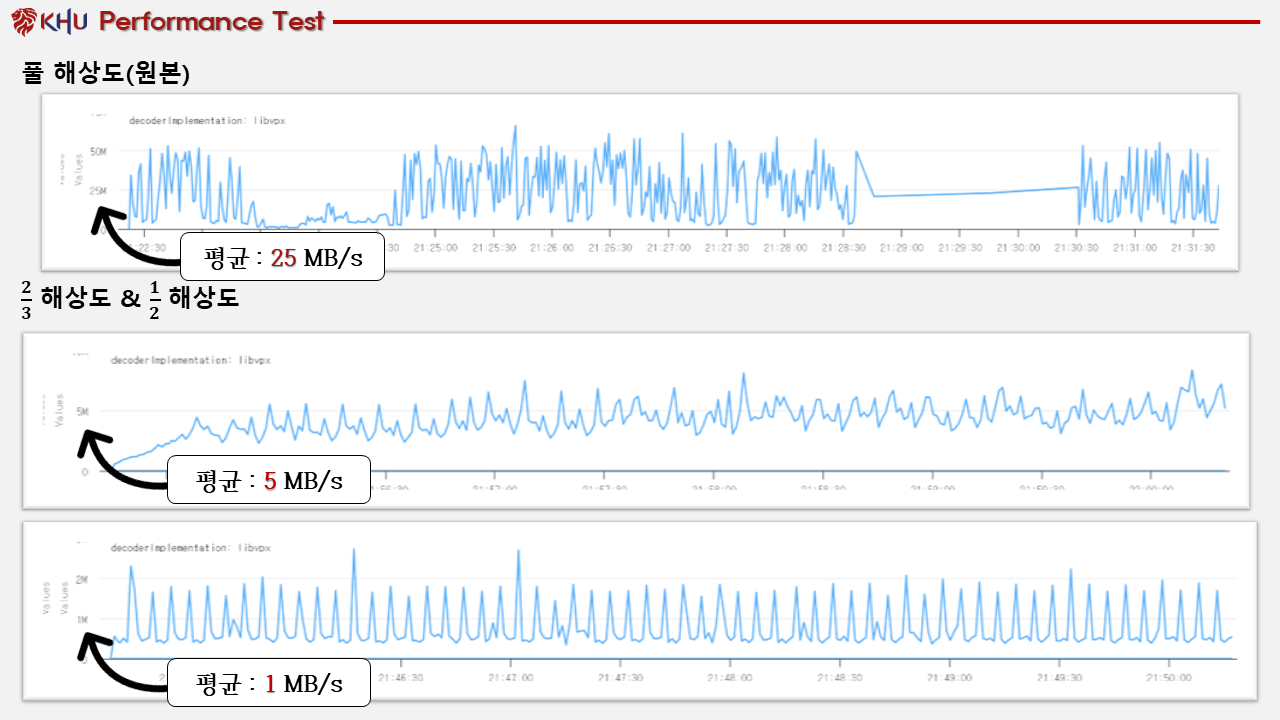Click the 2M y-axis label
Screen dimensions: 1280x720
click(84, 579)
